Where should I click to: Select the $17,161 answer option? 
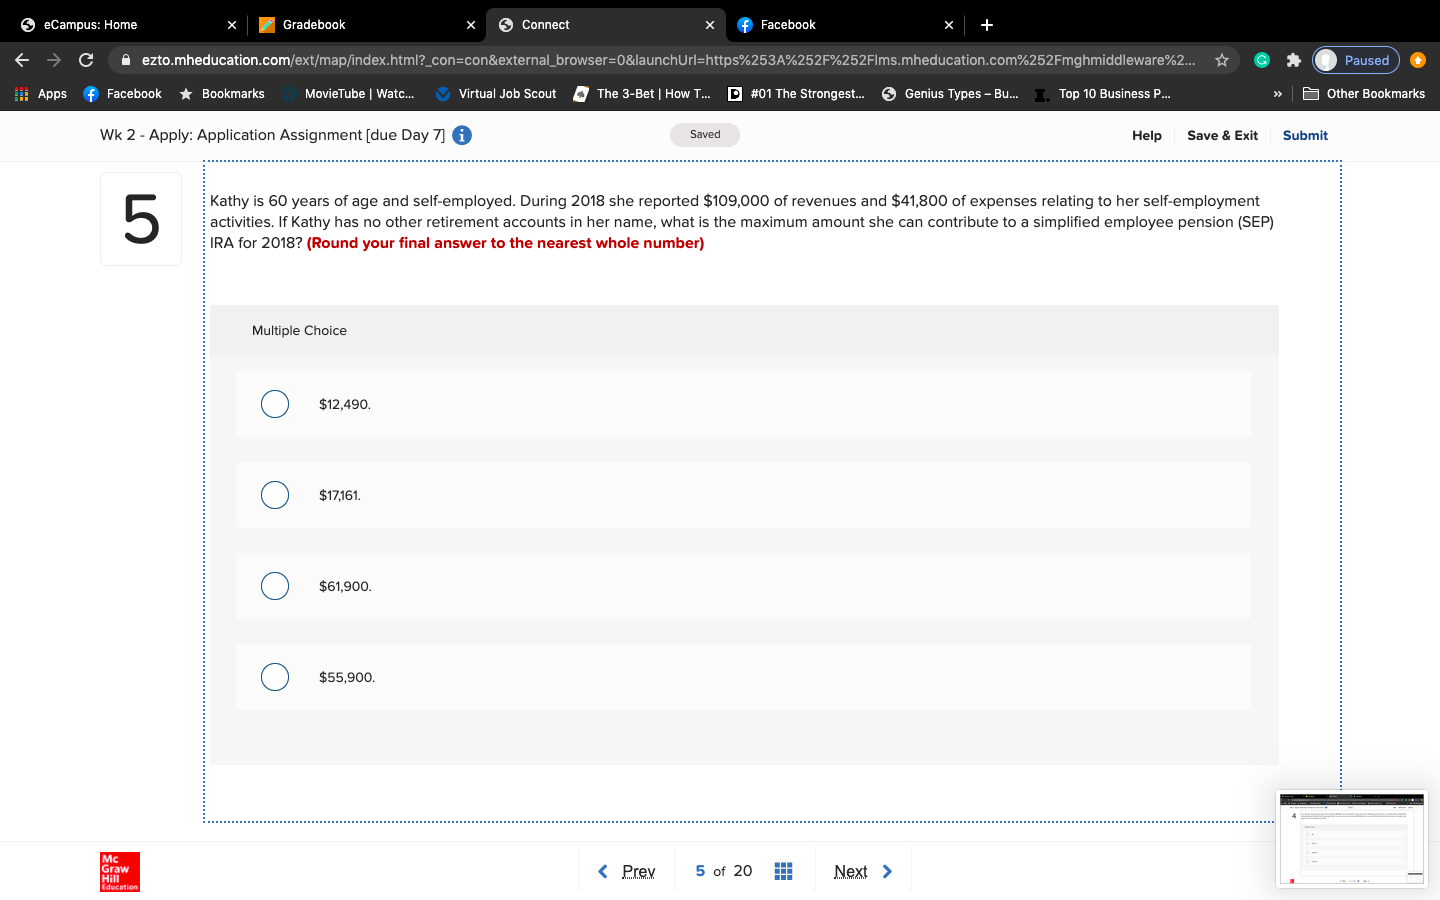coord(275,495)
